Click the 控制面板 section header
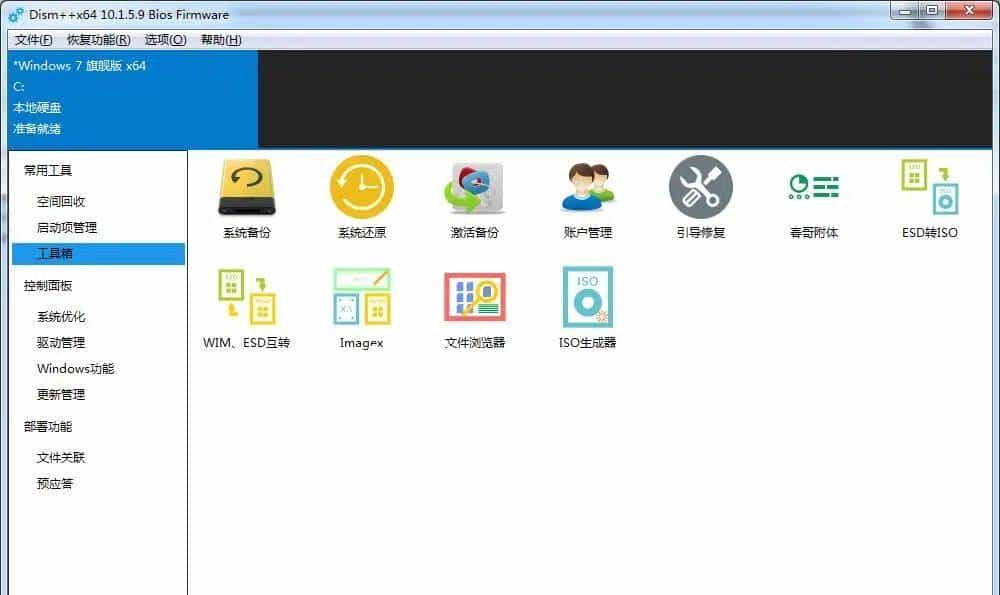1000x595 pixels. coord(48,286)
